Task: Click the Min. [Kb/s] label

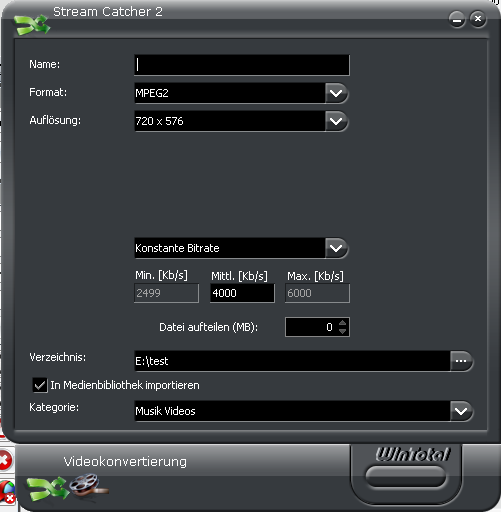Action: (161, 276)
